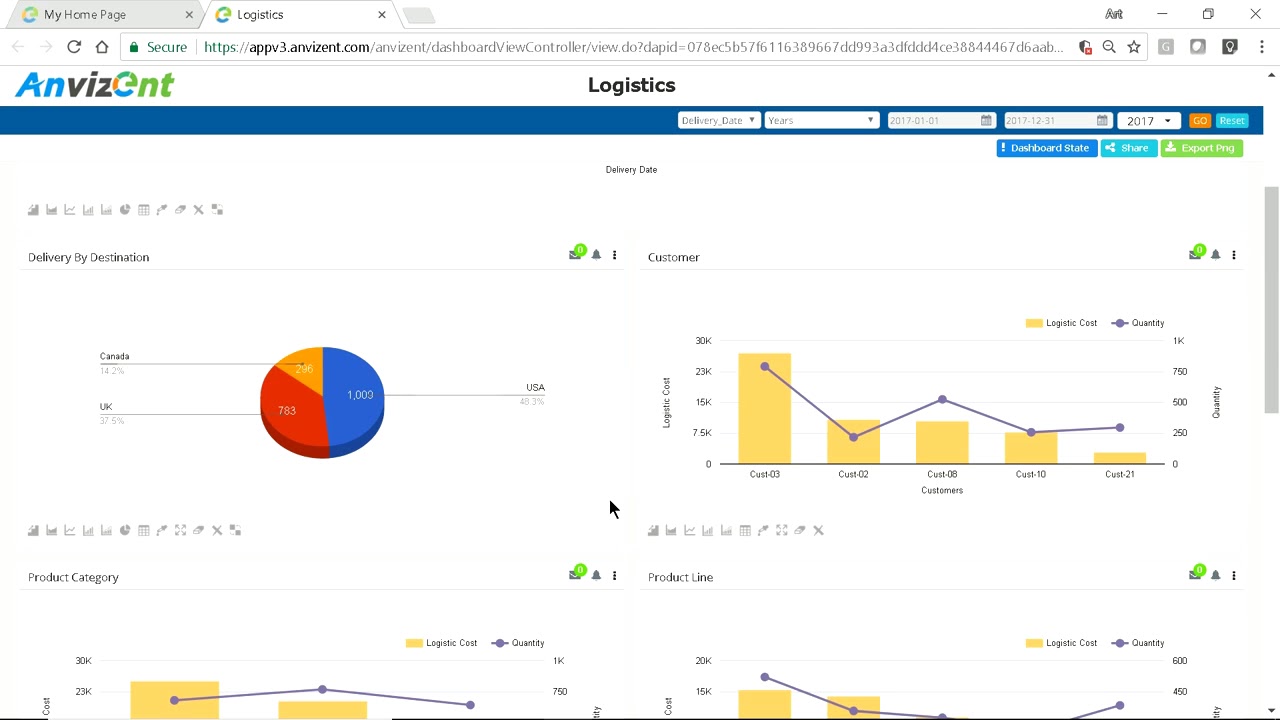1280x720 pixels.
Task: Click Cust-08 quantity line point
Action: 942,400
